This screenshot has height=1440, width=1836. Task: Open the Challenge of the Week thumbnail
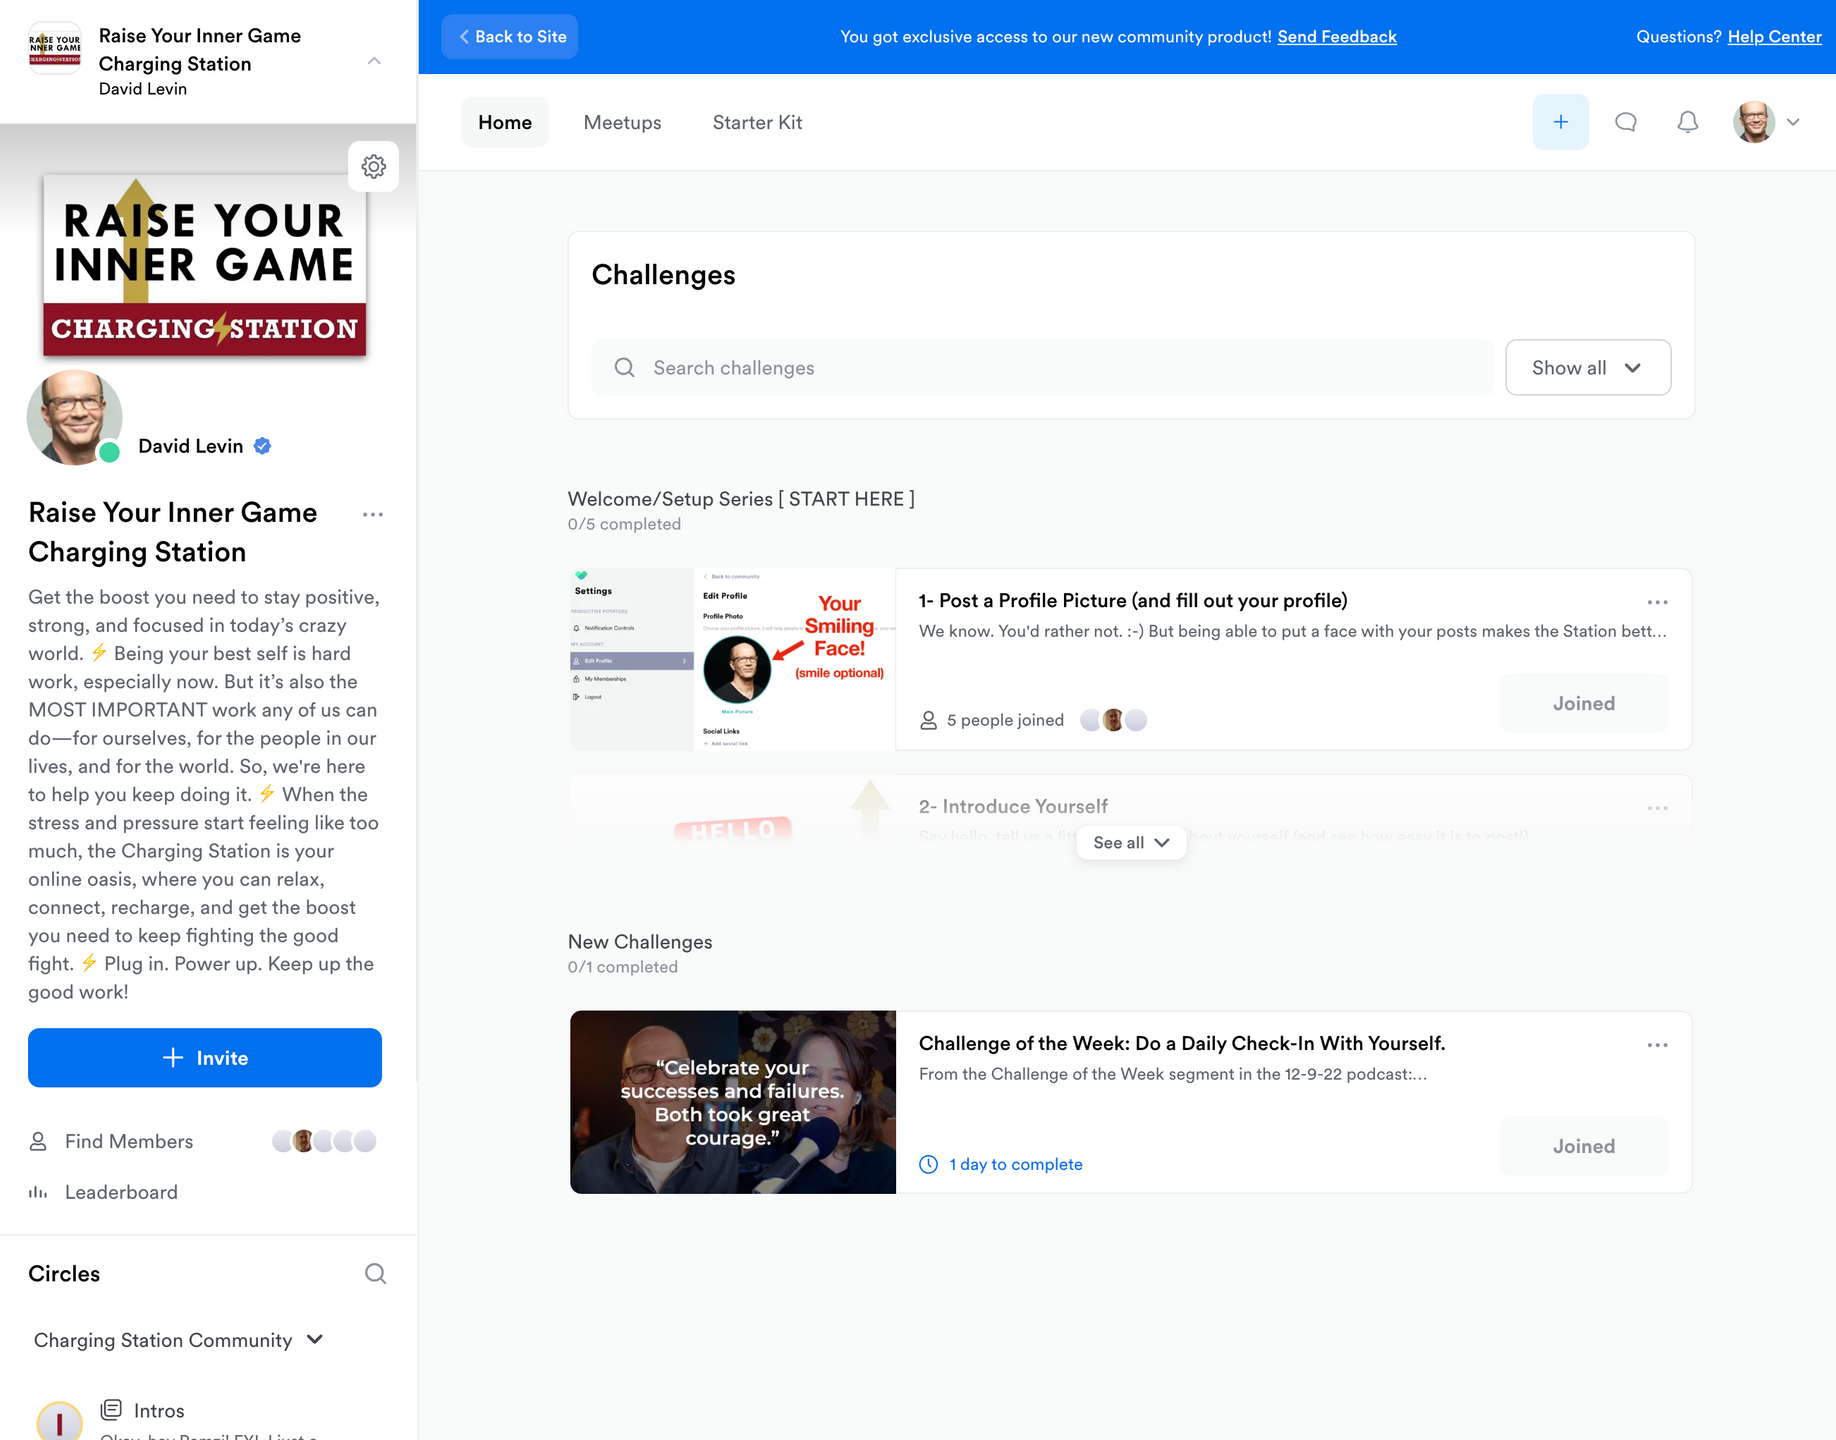click(733, 1102)
